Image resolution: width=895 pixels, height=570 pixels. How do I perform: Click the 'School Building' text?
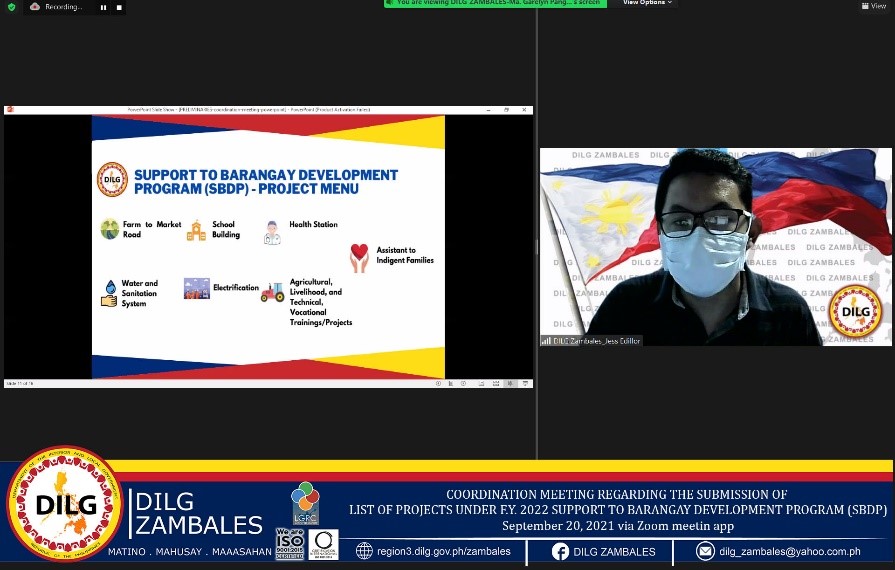point(226,229)
